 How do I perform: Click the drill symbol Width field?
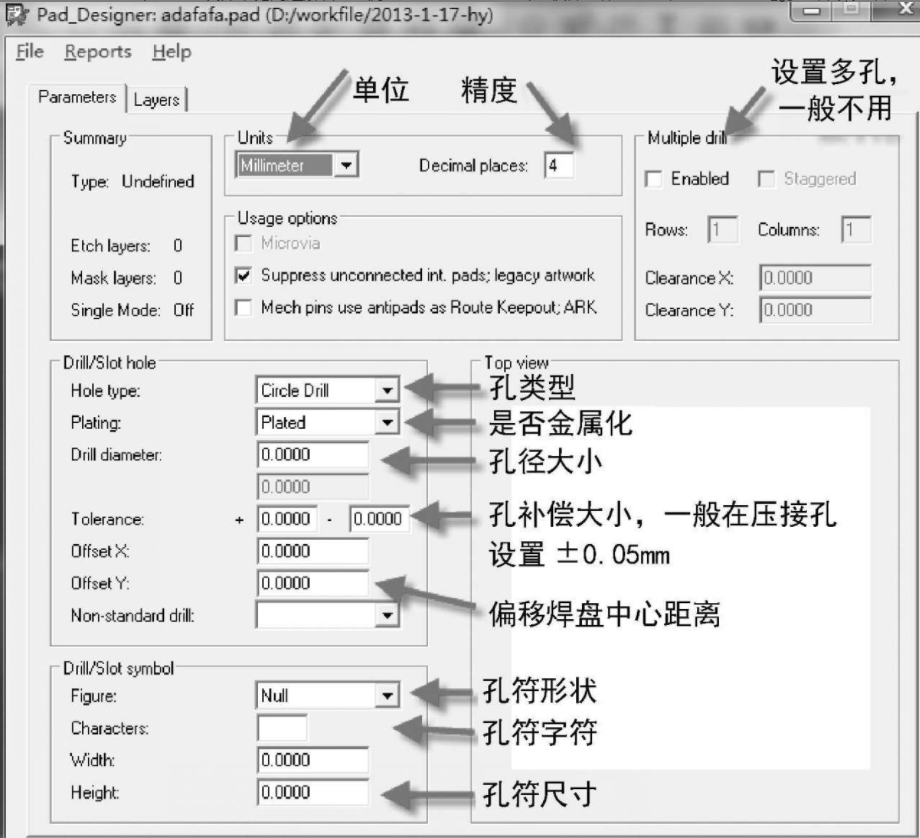(x=313, y=760)
